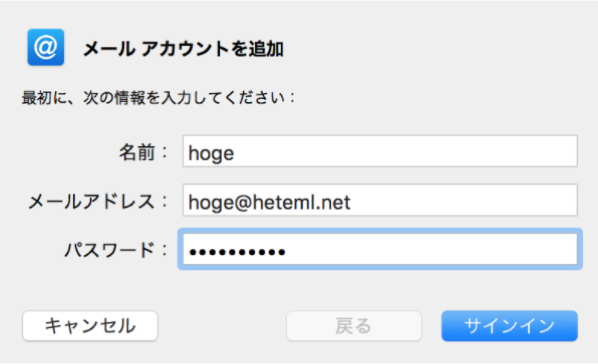Focus the パスワード field
This screenshot has width=598, height=364.
point(380,249)
